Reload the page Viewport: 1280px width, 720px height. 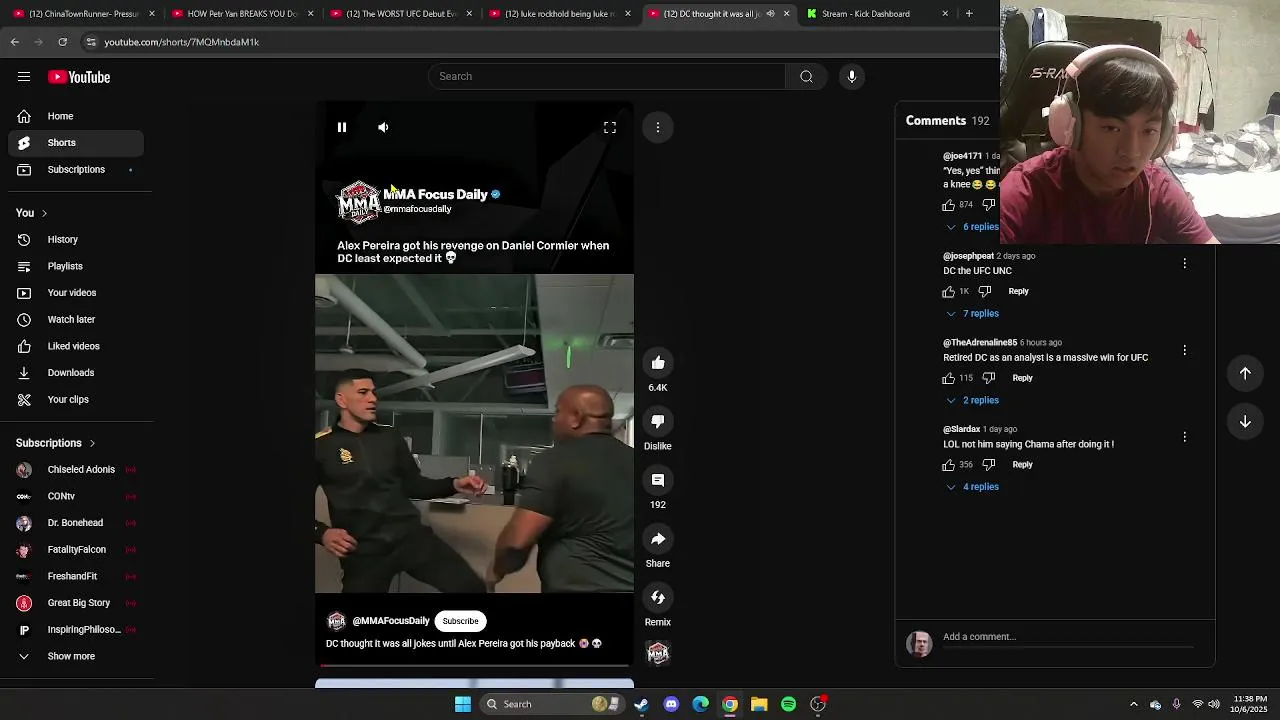62,42
